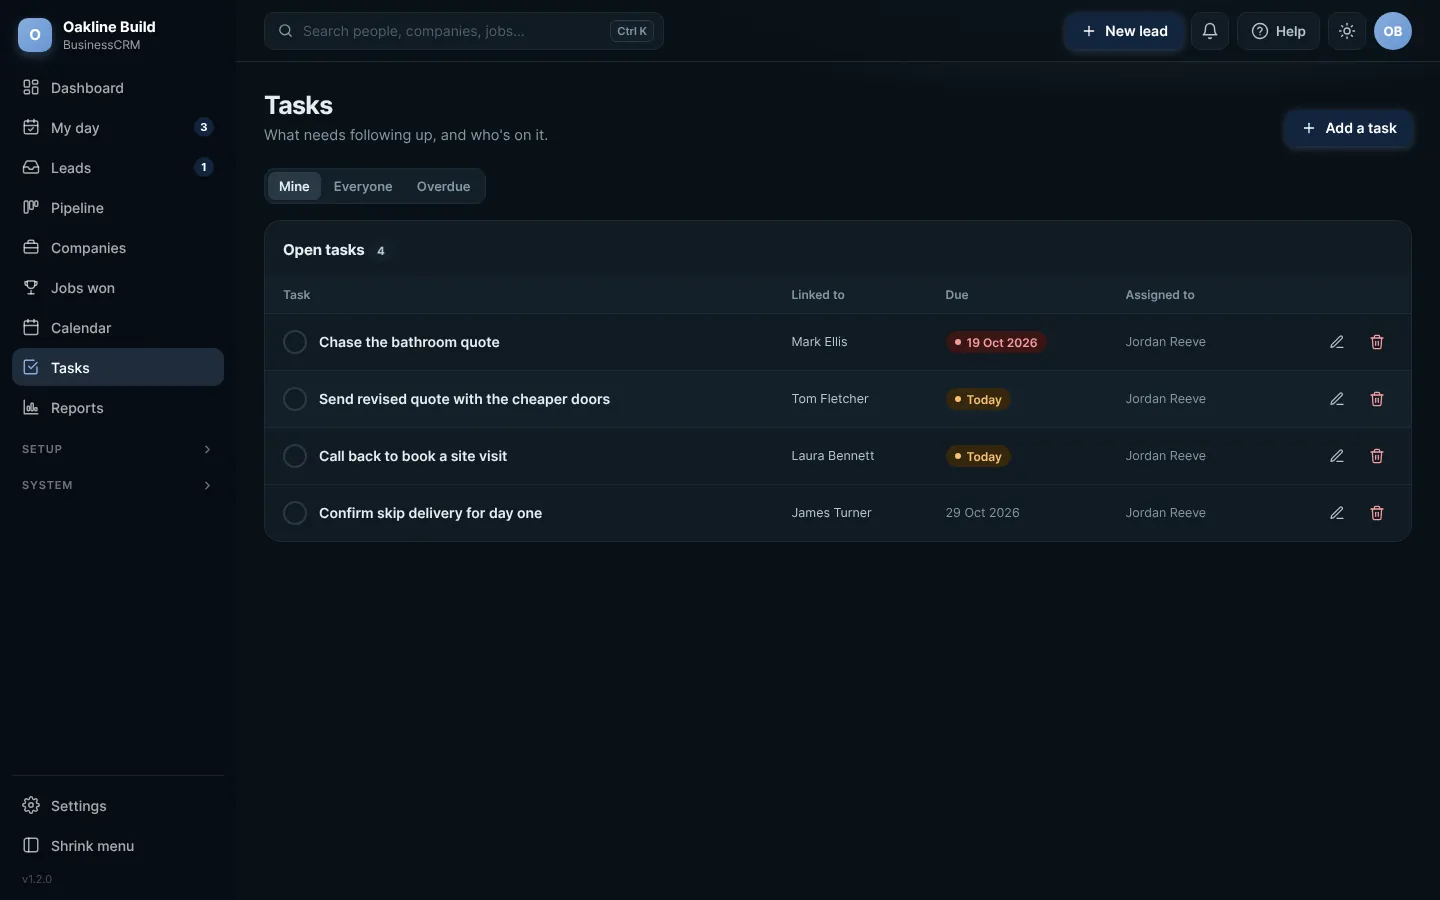Open Settings in the sidebar
This screenshot has width=1440, height=900.
click(x=118, y=806)
